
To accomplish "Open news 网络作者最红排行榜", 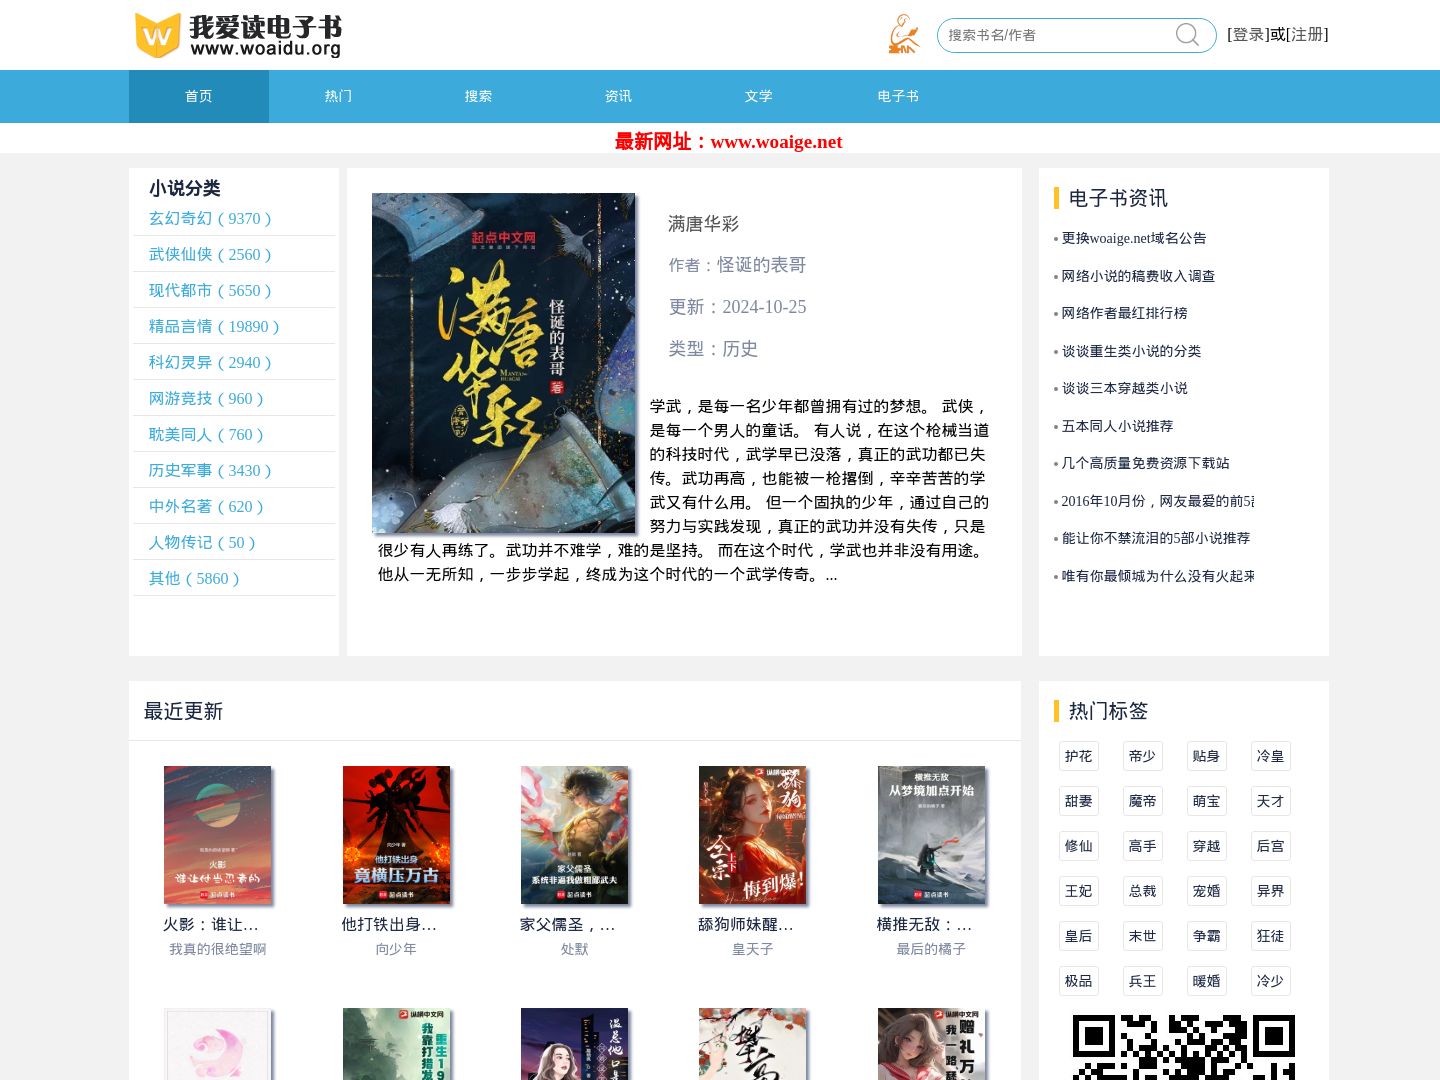I will [1124, 313].
